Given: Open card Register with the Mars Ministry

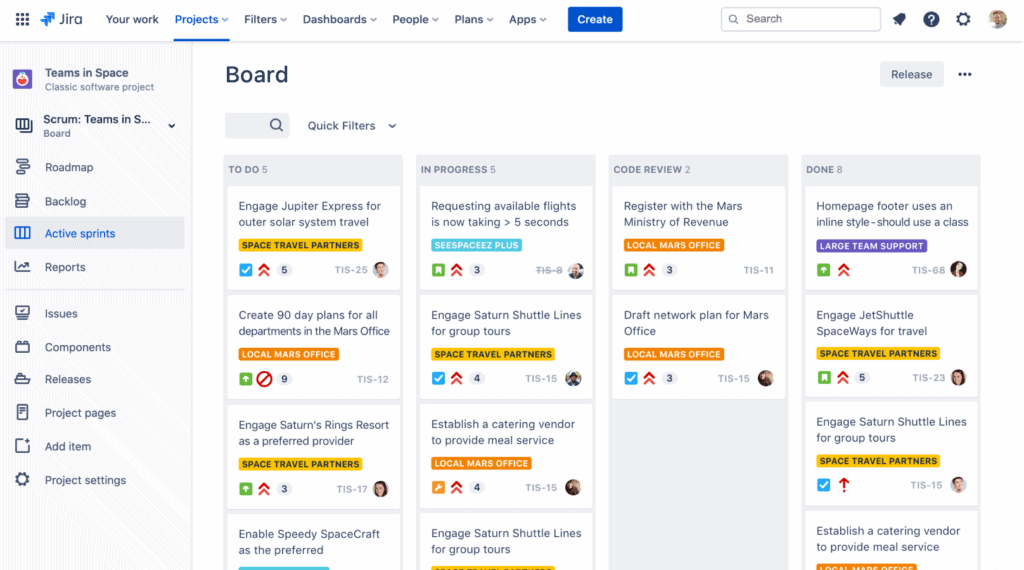Looking at the screenshot, I should (698, 238).
